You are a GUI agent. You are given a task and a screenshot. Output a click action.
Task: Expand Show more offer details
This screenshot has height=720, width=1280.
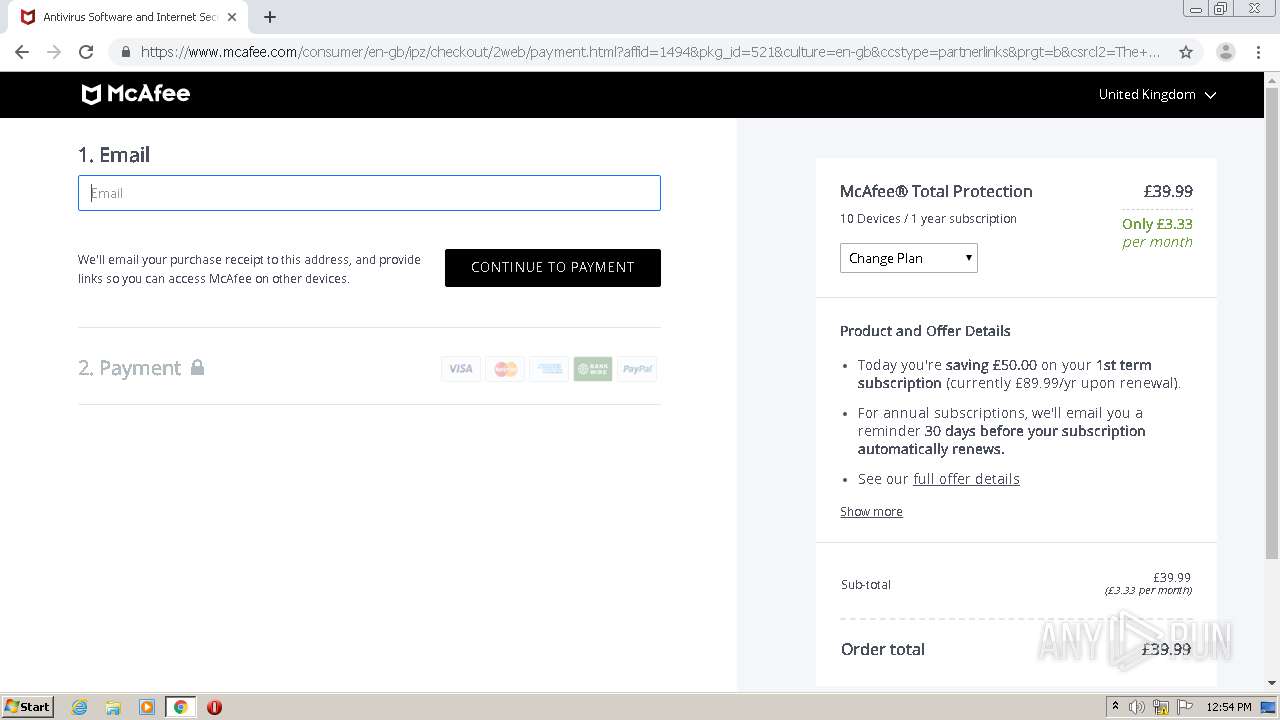[x=871, y=512]
